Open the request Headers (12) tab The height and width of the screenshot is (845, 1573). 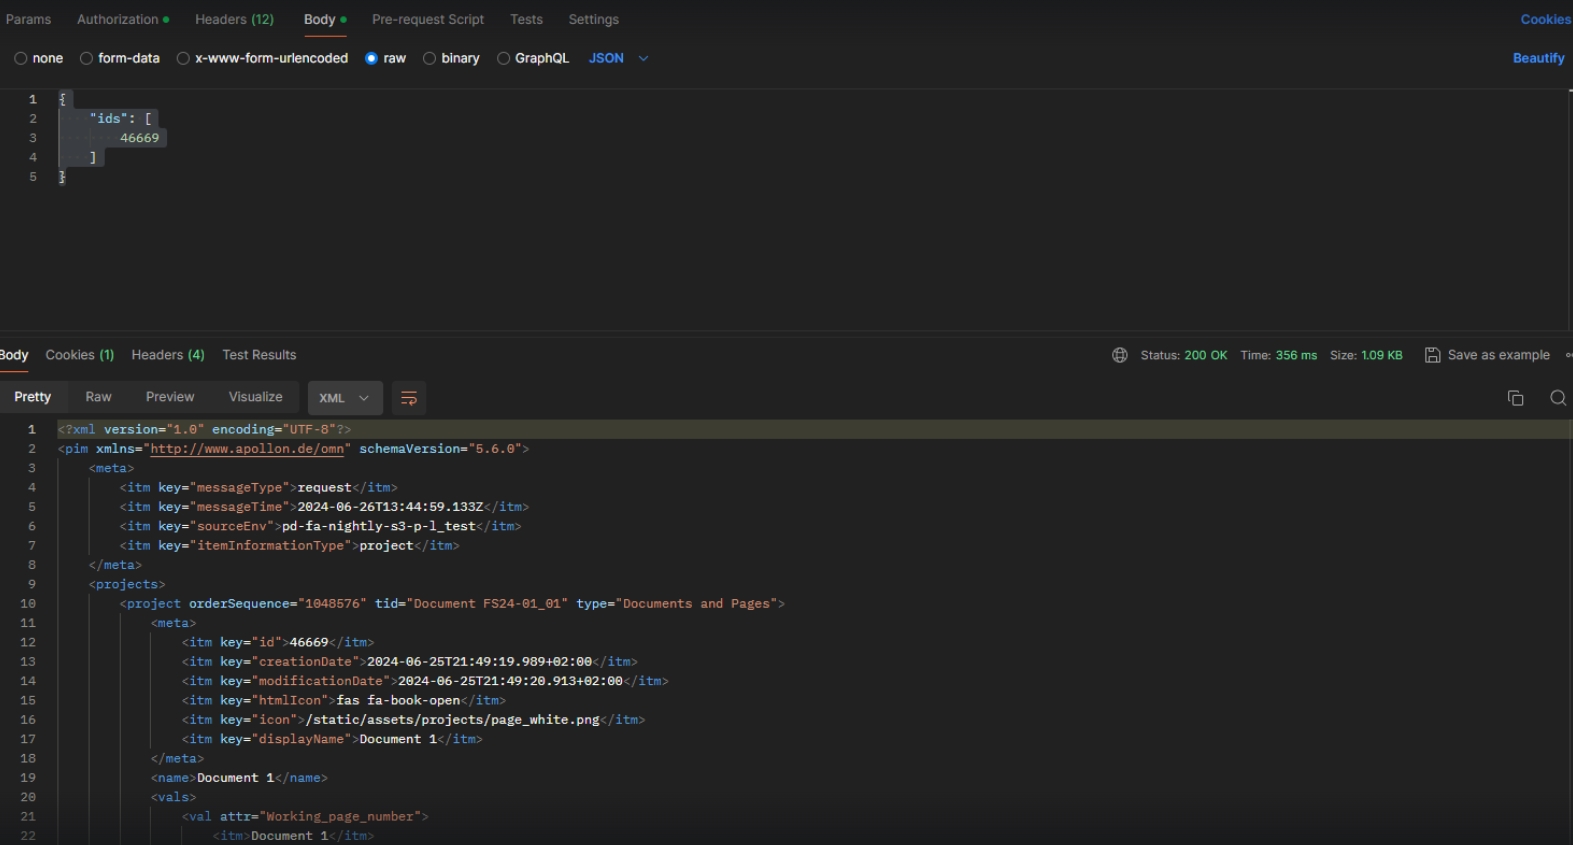pos(234,19)
